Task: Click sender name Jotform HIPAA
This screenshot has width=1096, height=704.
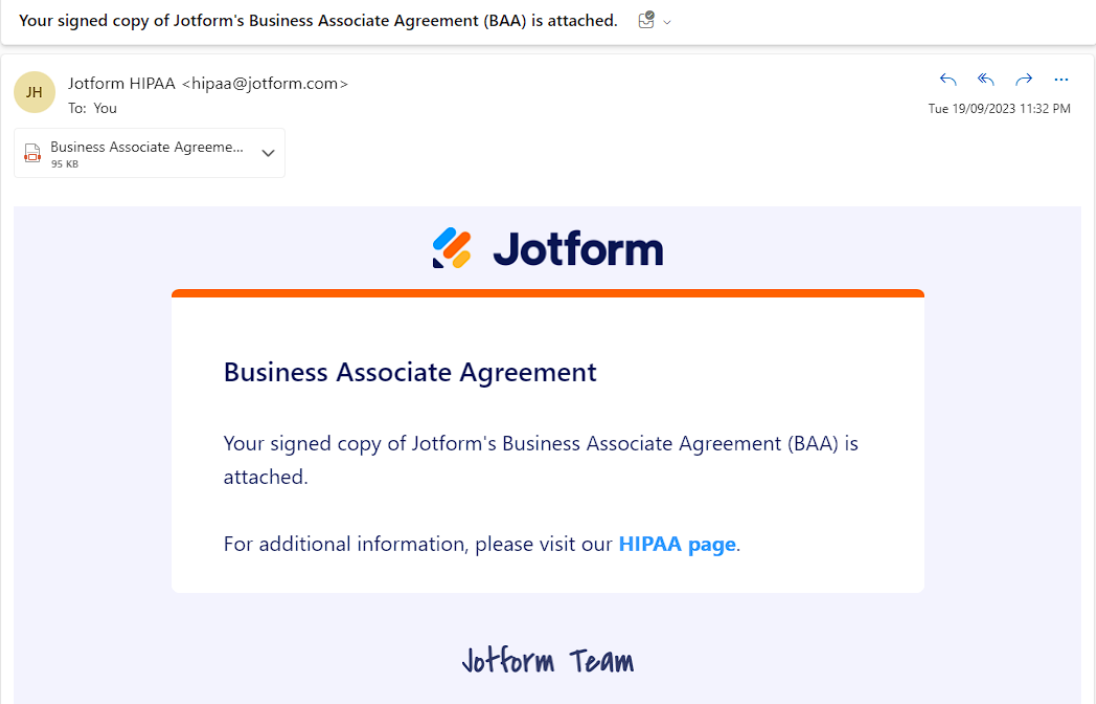Action: click(x=122, y=84)
